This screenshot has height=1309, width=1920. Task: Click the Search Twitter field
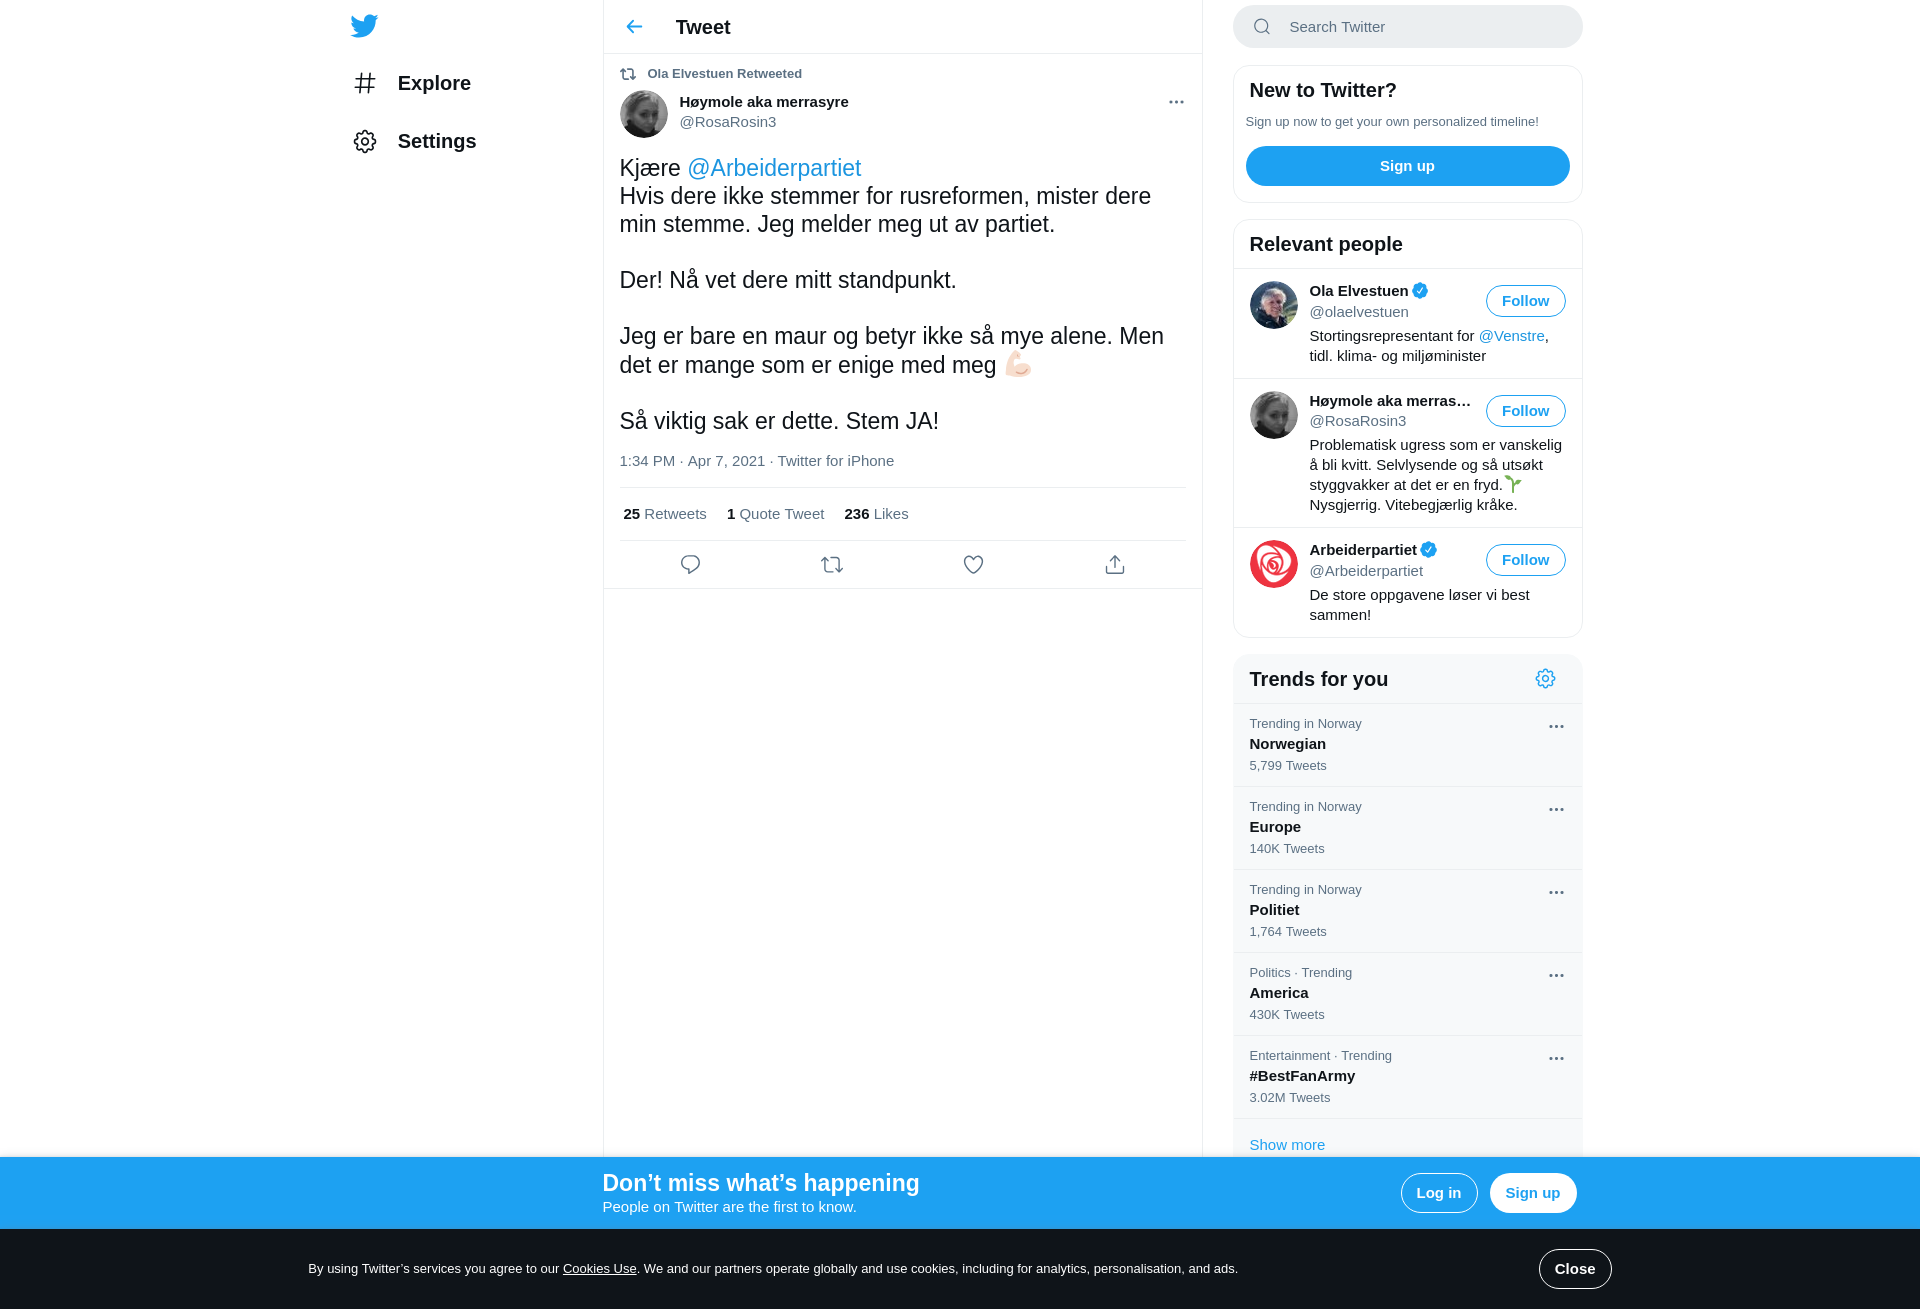(x=1407, y=27)
